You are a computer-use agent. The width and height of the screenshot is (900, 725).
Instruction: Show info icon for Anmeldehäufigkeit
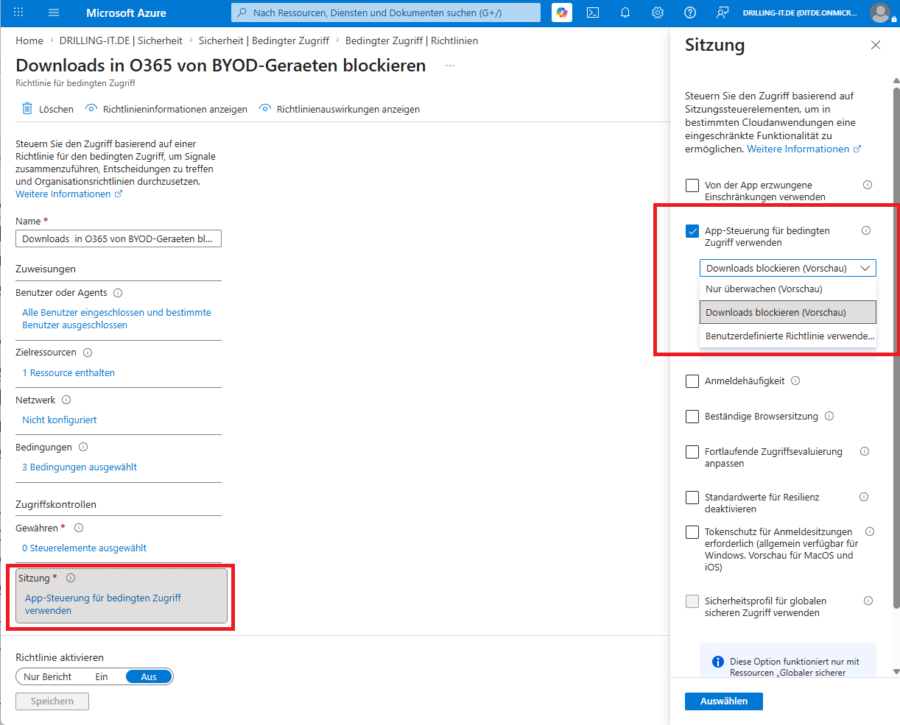(795, 381)
